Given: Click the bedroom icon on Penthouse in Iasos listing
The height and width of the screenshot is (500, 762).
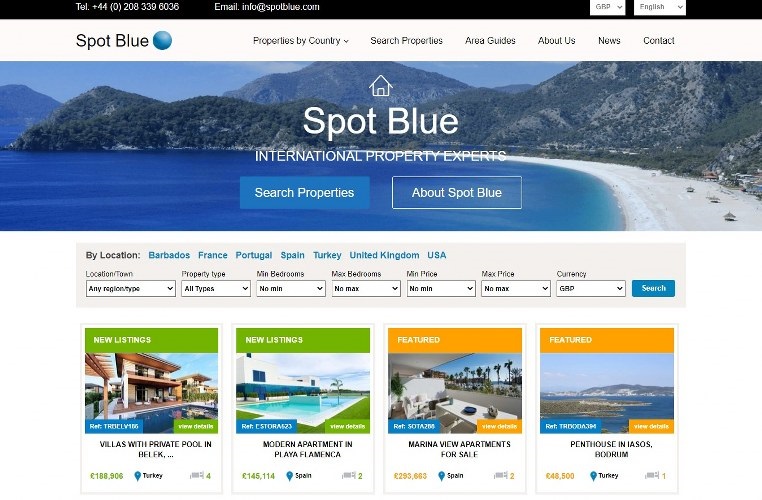Looking at the screenshot, I should click(652, 475).
